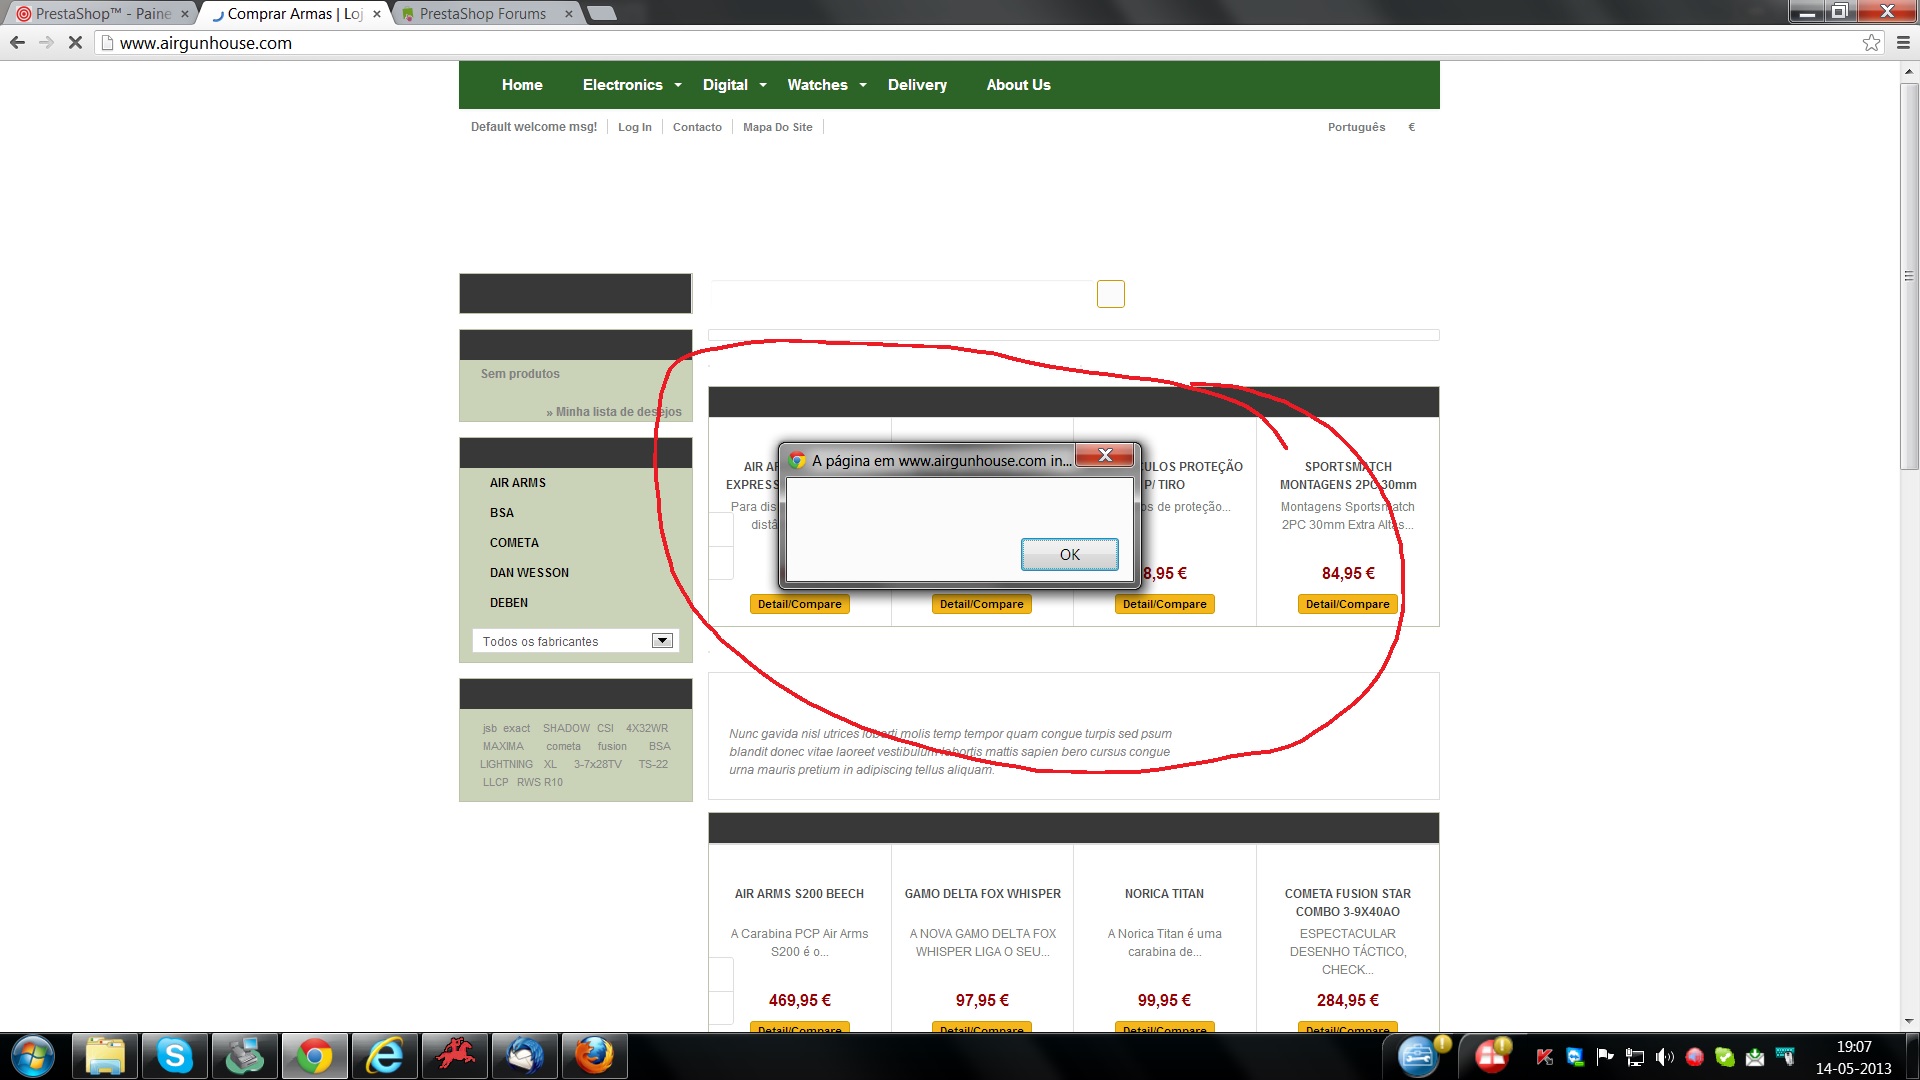This screenshot has width=1920, height=1080.
Task: Select BSA manufacturer
Action: tap(502, 513)
